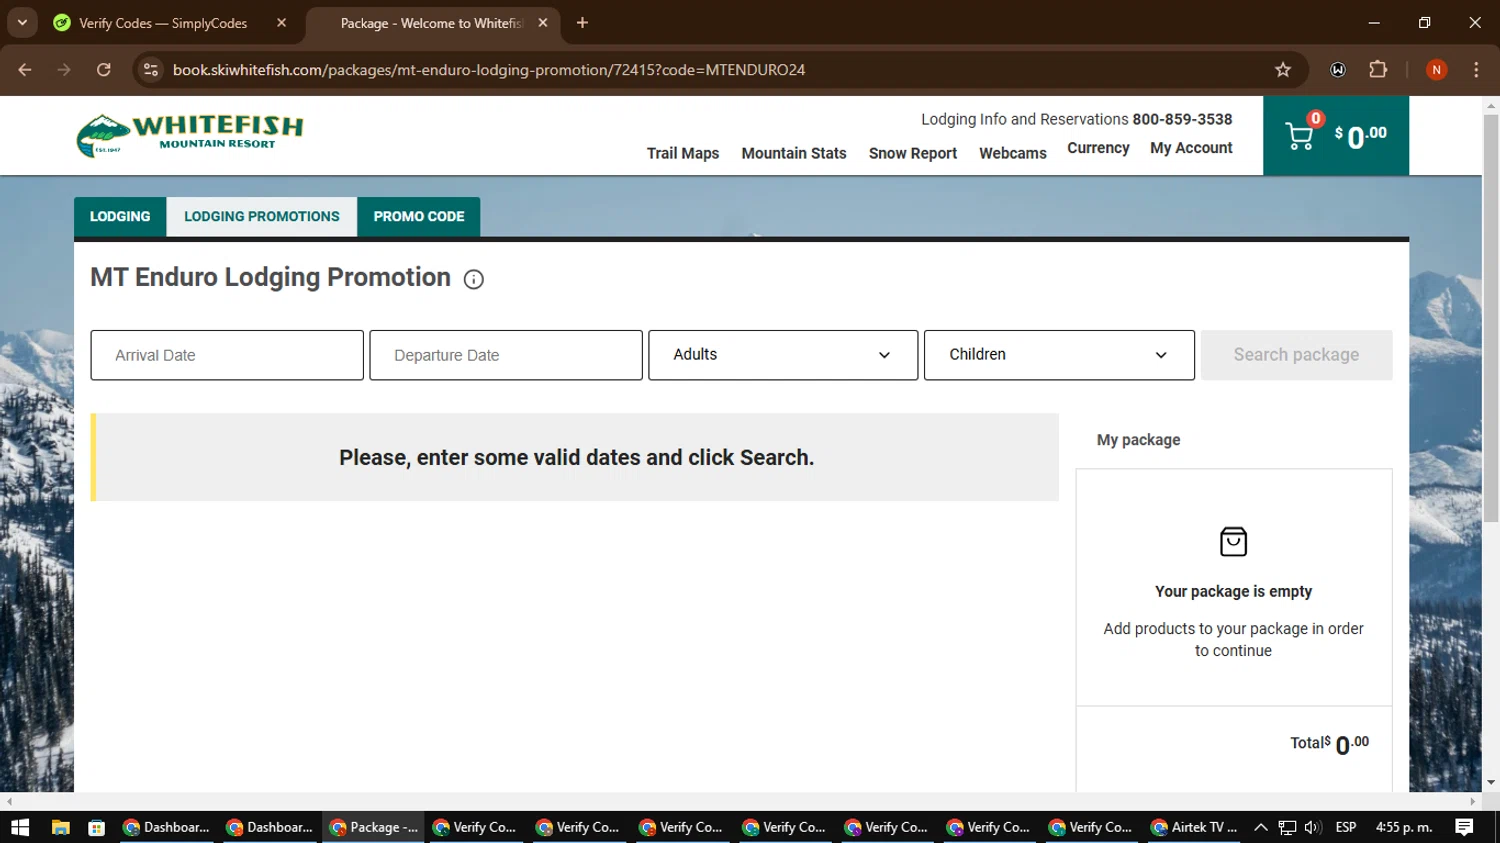1500x843 pixels.
Task: Click the browser reload icon
Action: [104, 70]
